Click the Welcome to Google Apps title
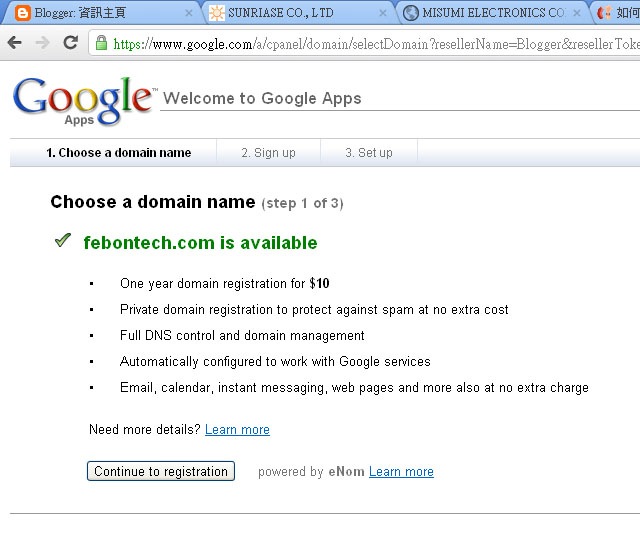This screenshot has width=640, height=542. 262,98
